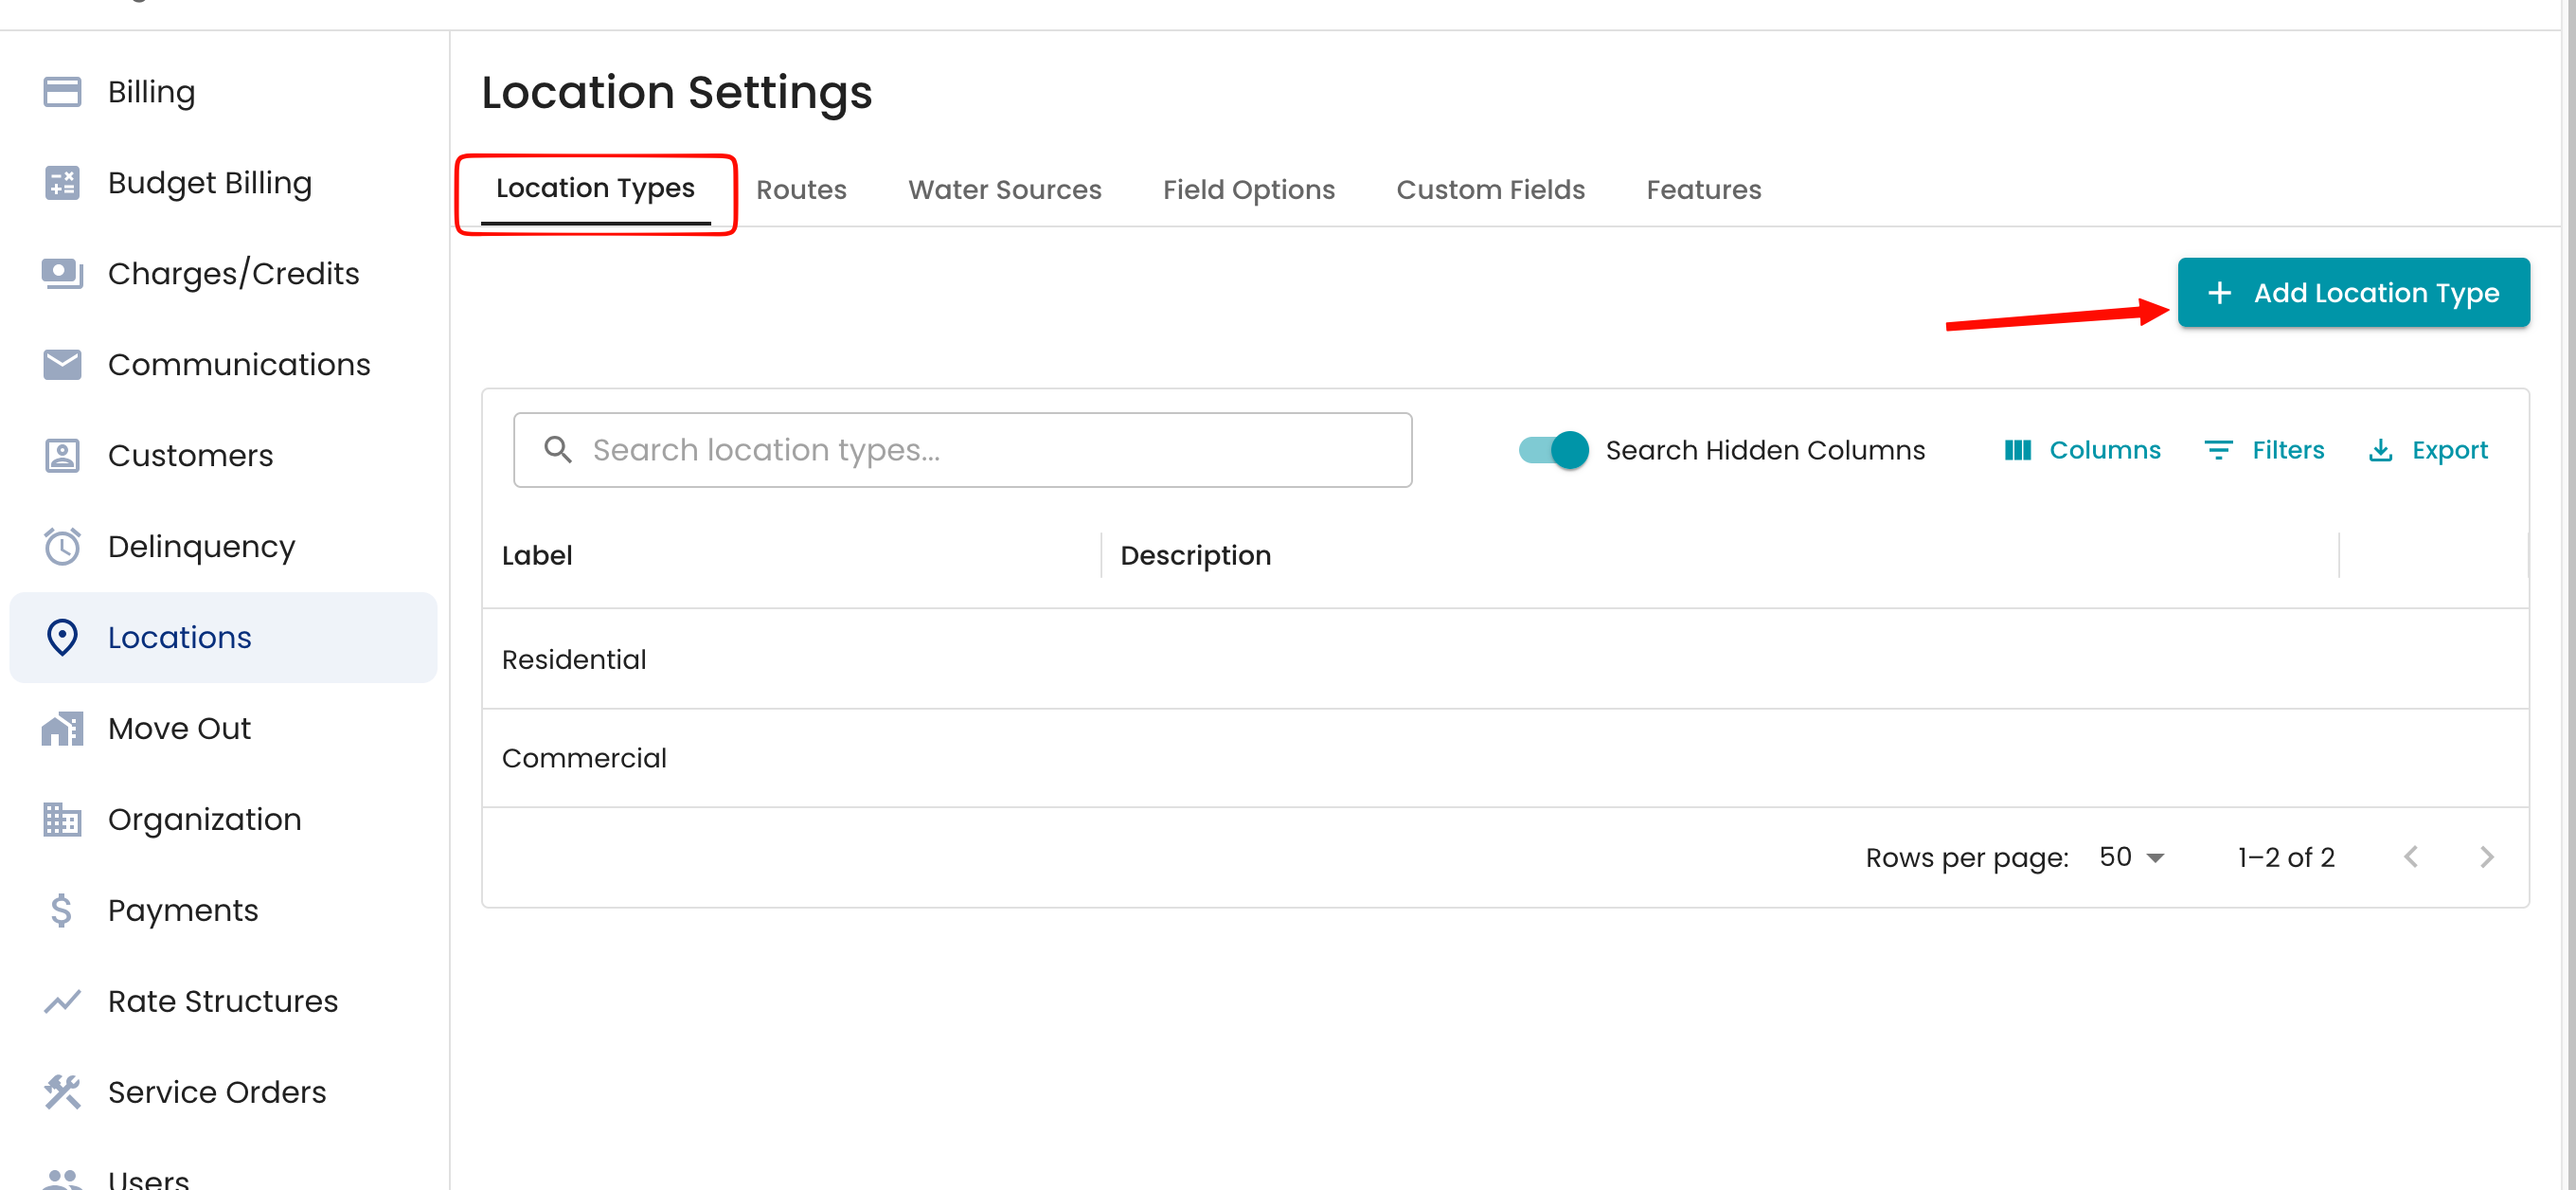
Task: Click the Communications envelope icon
Action: coord(62,364)
